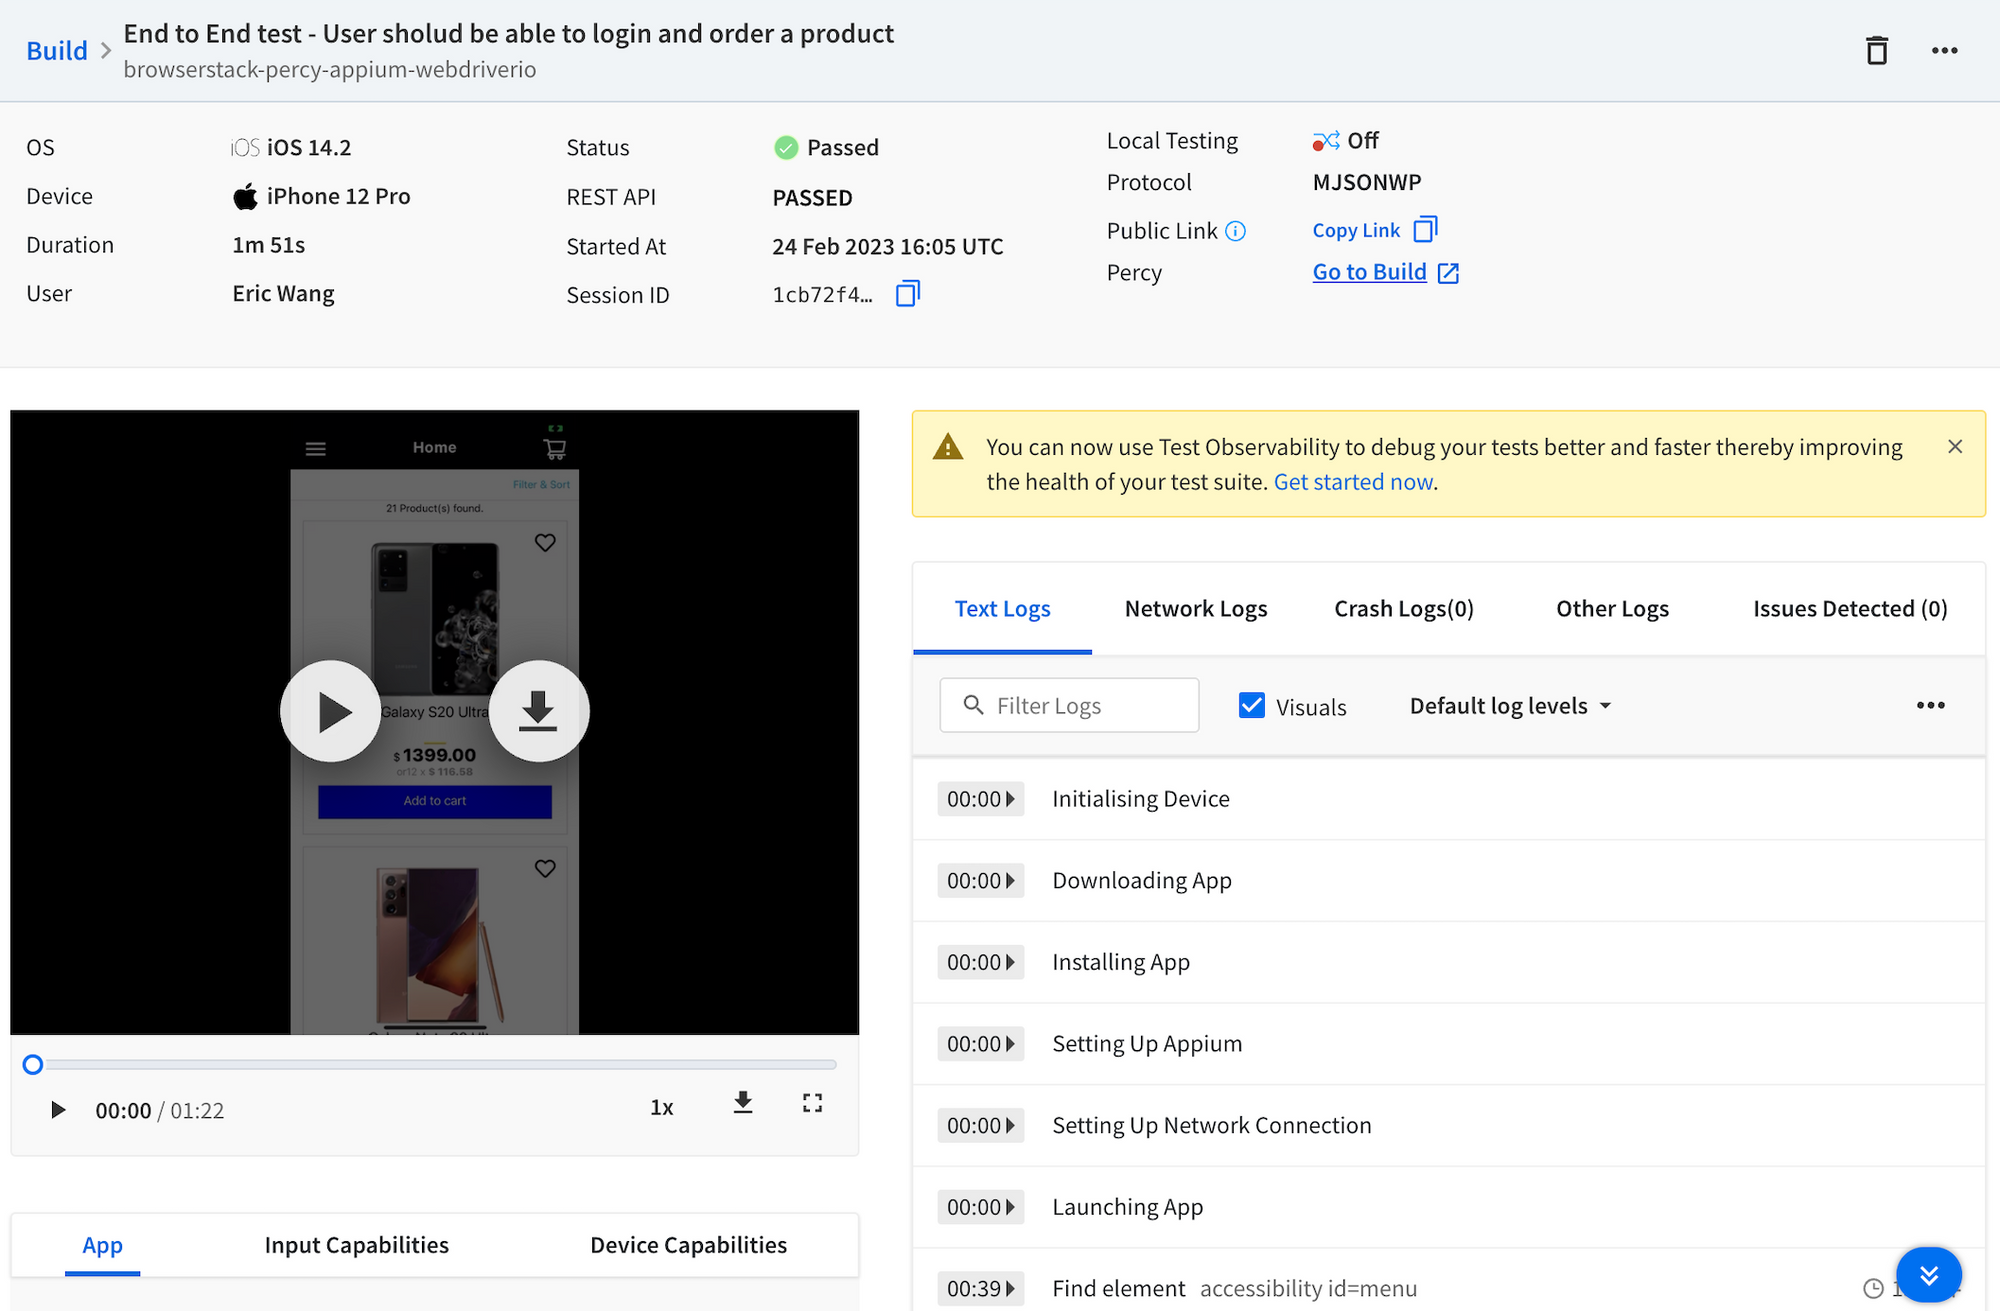Open the header three-dots options menu

pyautogui.click(x=1944, y=50)
